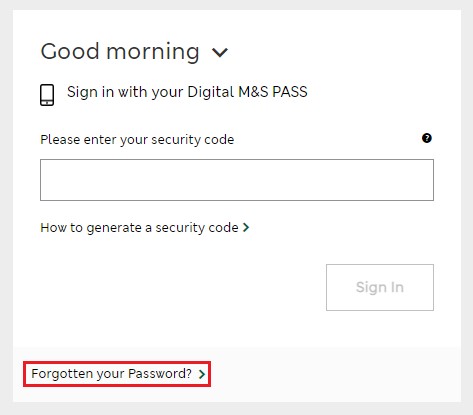The image size is (473, 415).
Task: Follow the security code generation instructions link
Action: pos(145,228)
